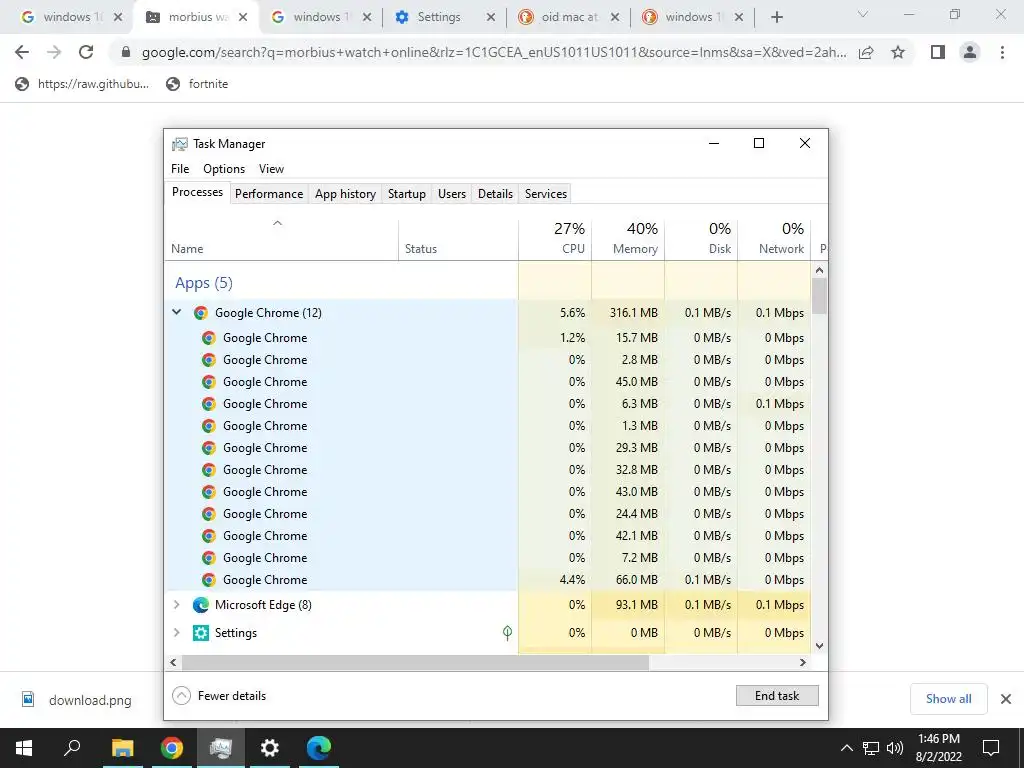The height and width of the screenshot is (768, 1024).
Task: Switch to the Performance tab
Action: tap(269, 193)
